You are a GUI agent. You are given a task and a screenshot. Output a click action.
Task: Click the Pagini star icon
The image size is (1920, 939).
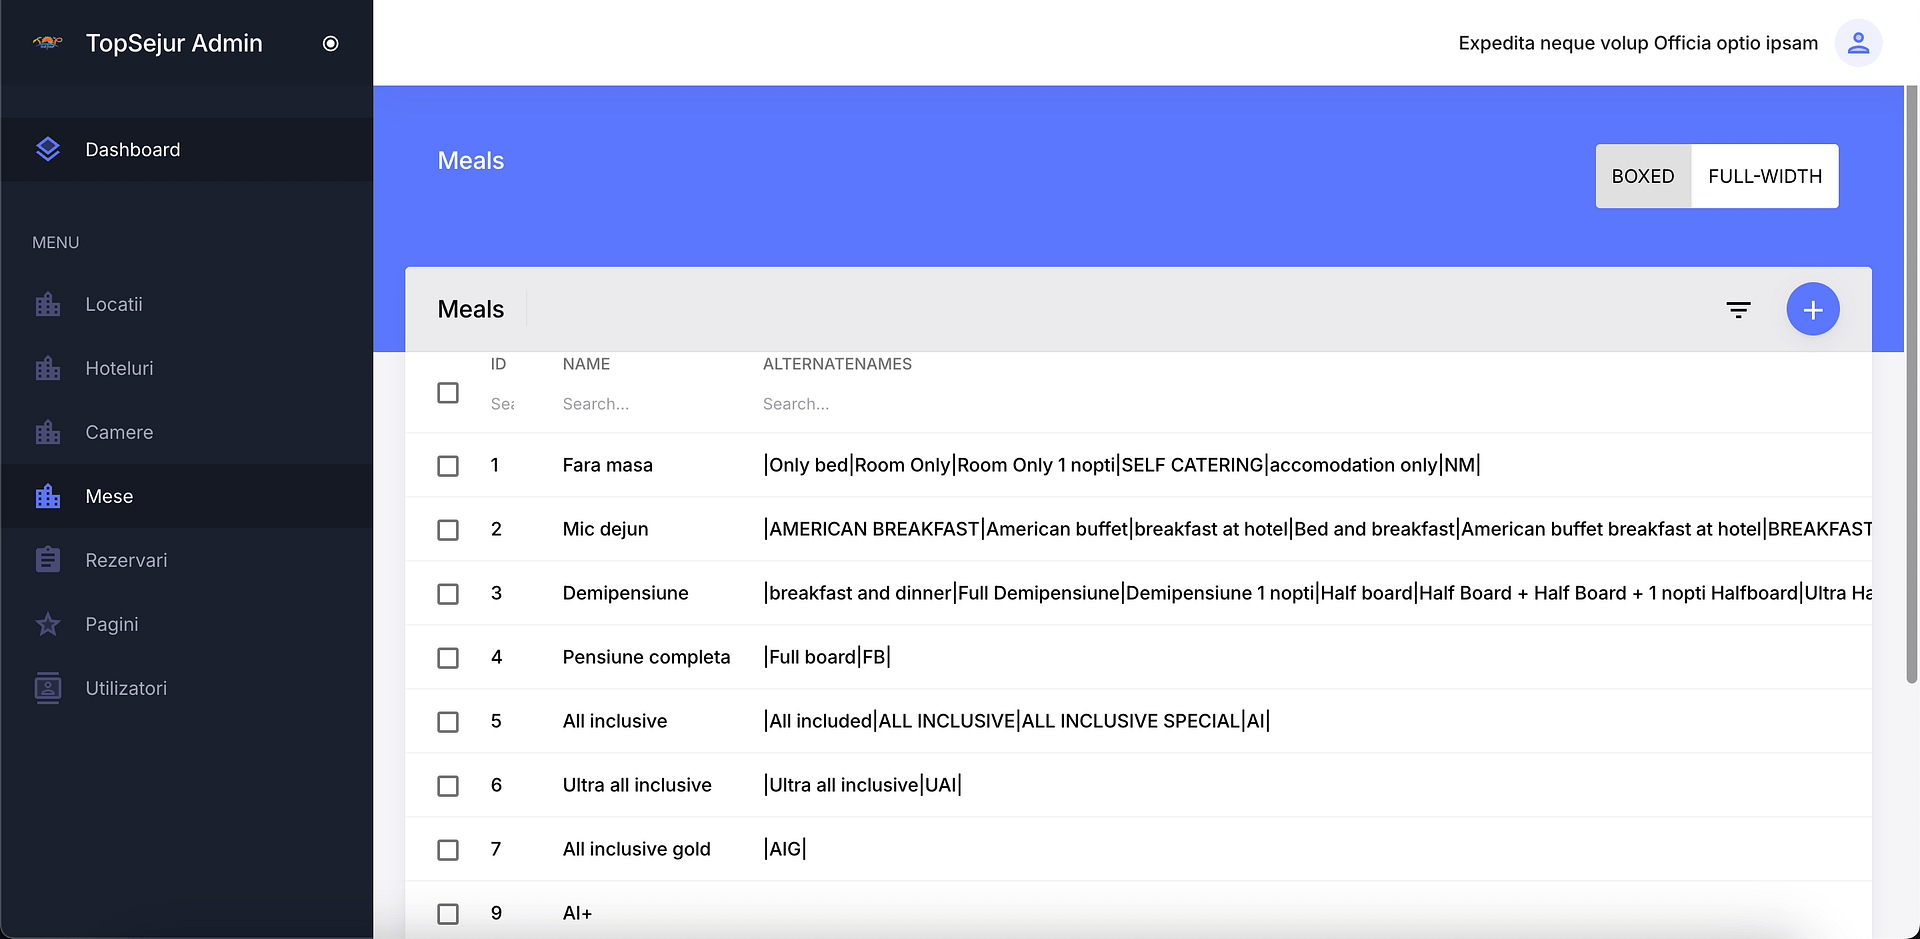47,624
